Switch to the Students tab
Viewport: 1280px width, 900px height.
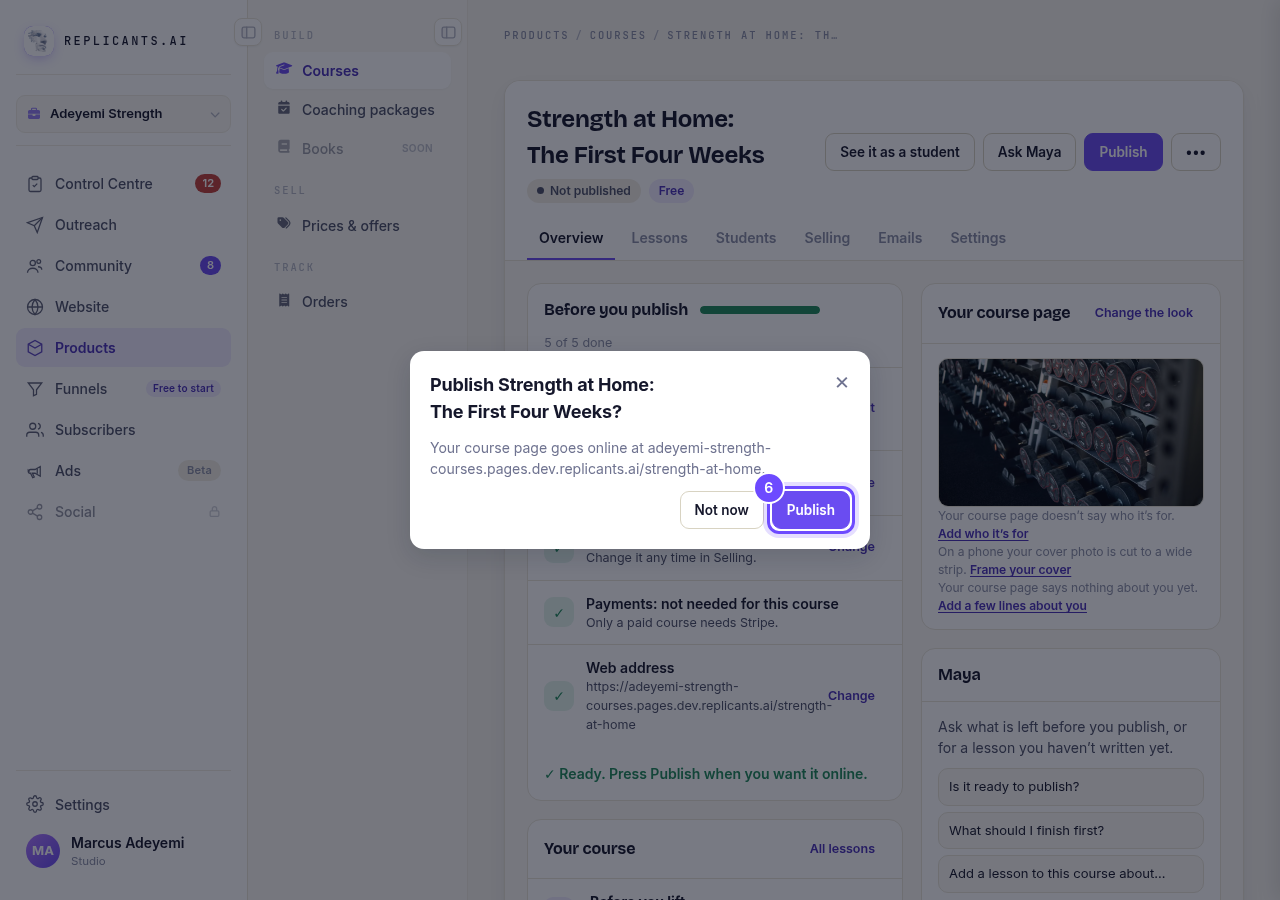click(x=746, y=238)
